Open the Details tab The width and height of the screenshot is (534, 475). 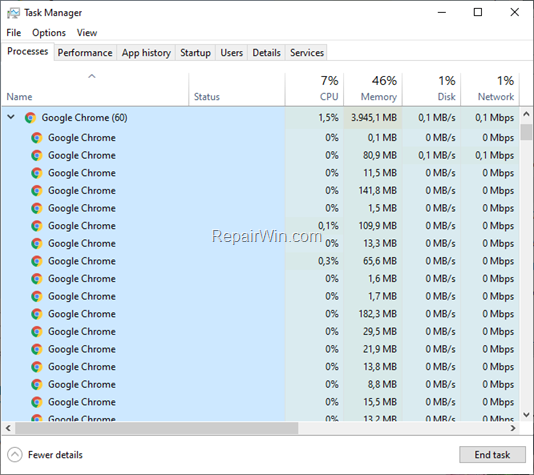(266, 53)
